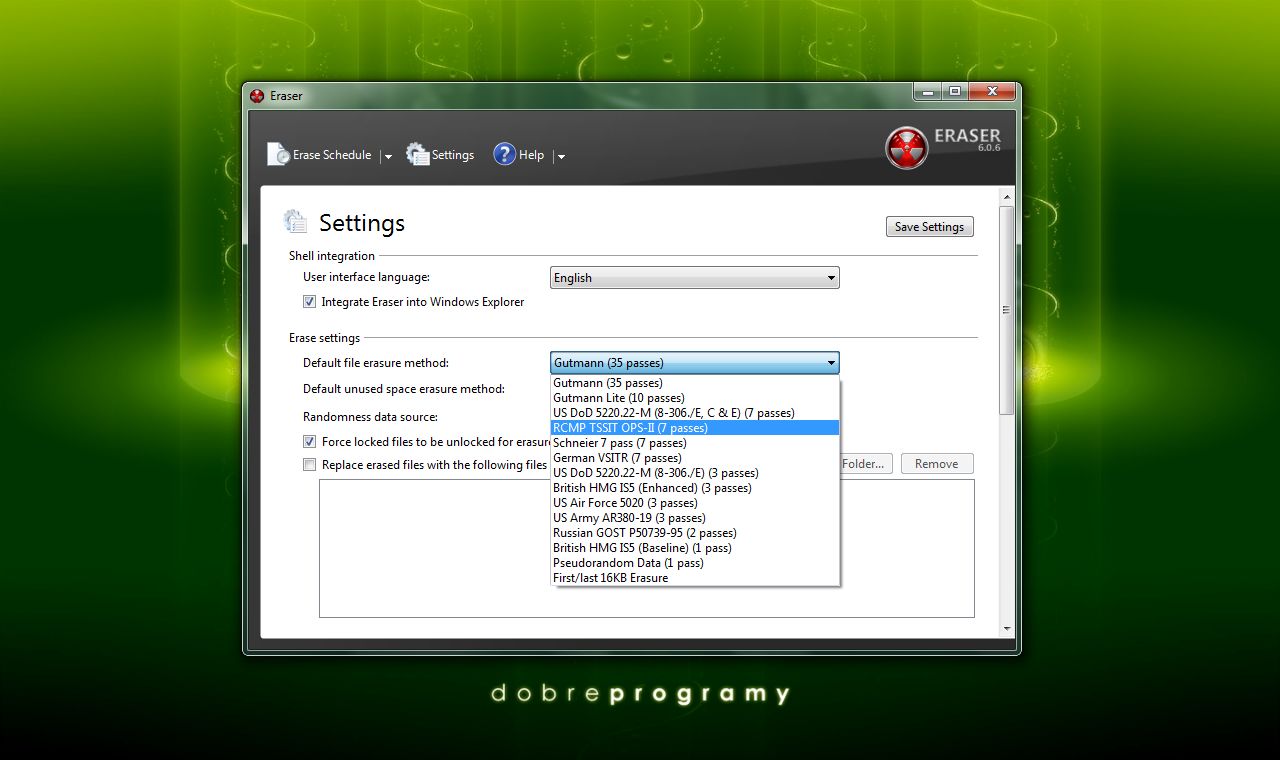Viewport: 1280px width, 760px height.
Task: Collapse the Default file erasure method combo box
Action: point(694,363)
